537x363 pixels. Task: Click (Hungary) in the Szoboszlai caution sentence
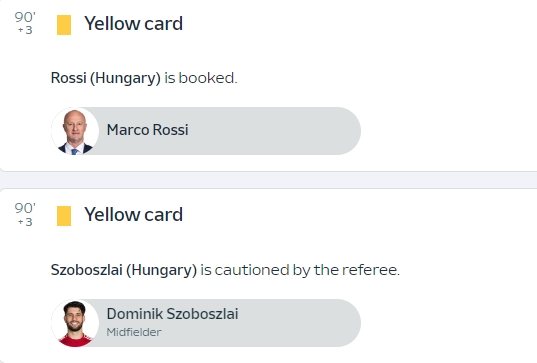coord(162,271)
